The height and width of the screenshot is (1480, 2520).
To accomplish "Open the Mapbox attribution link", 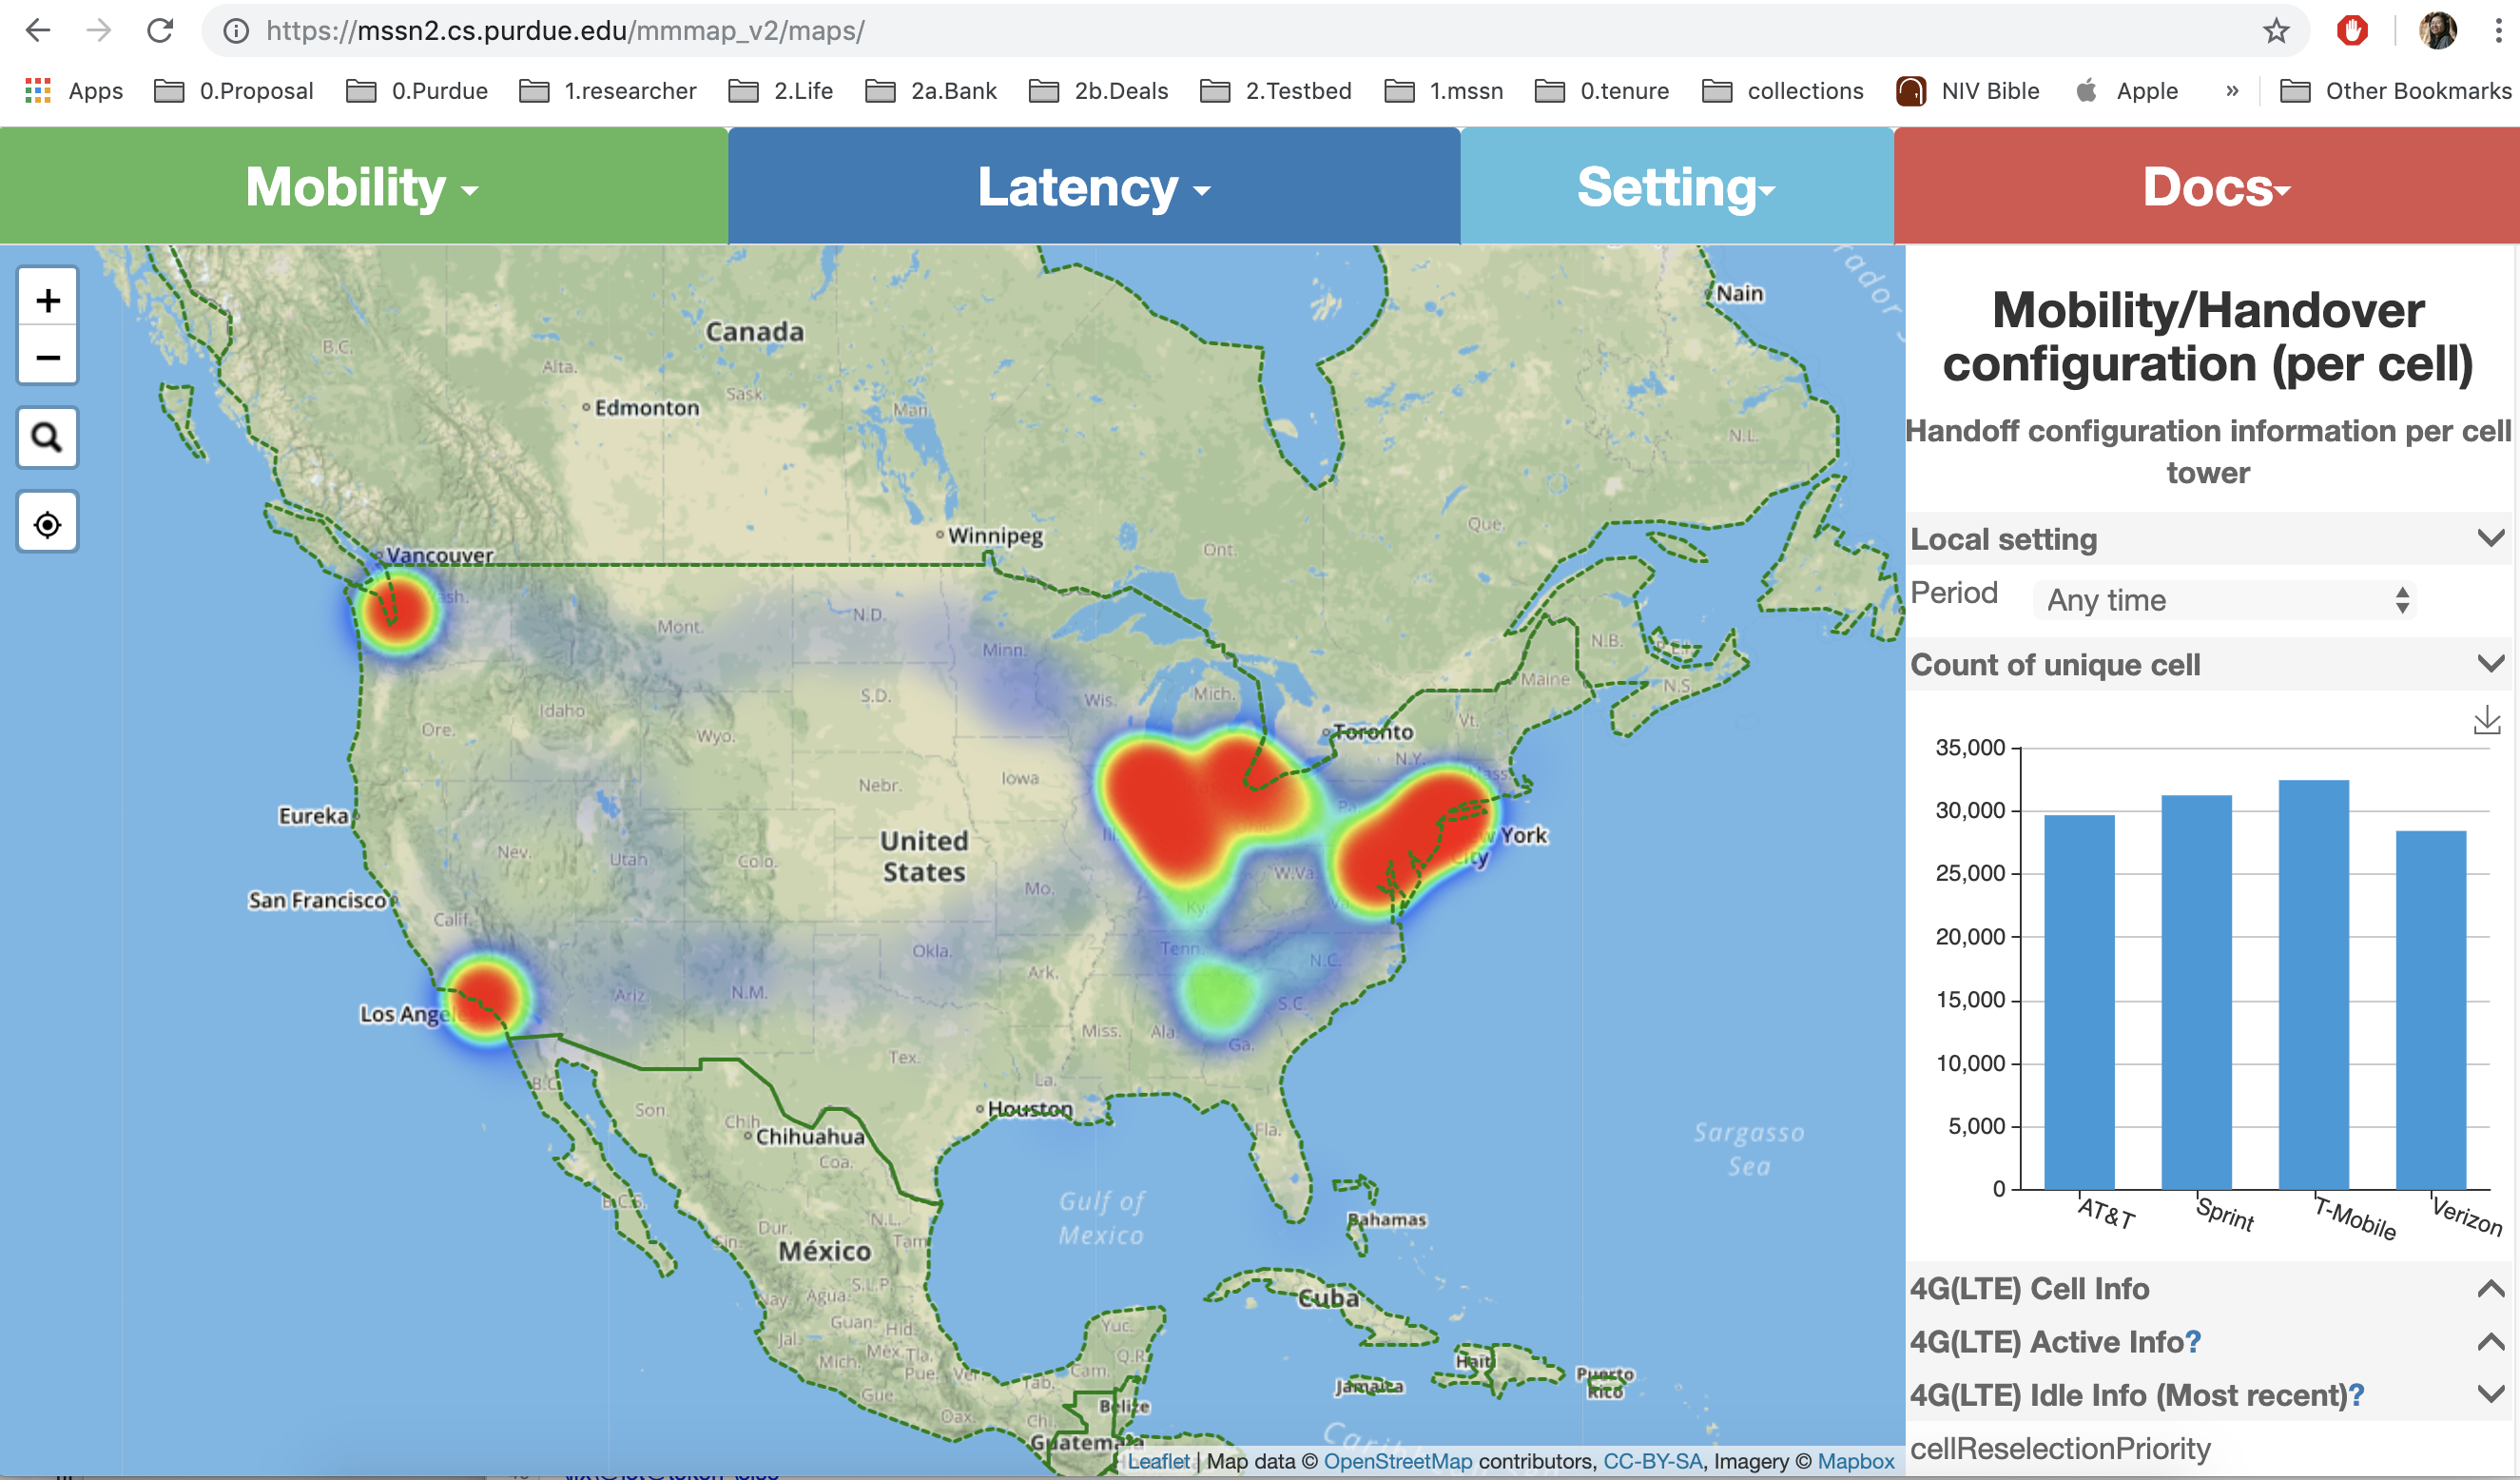I will [x=1855, y=1460].
